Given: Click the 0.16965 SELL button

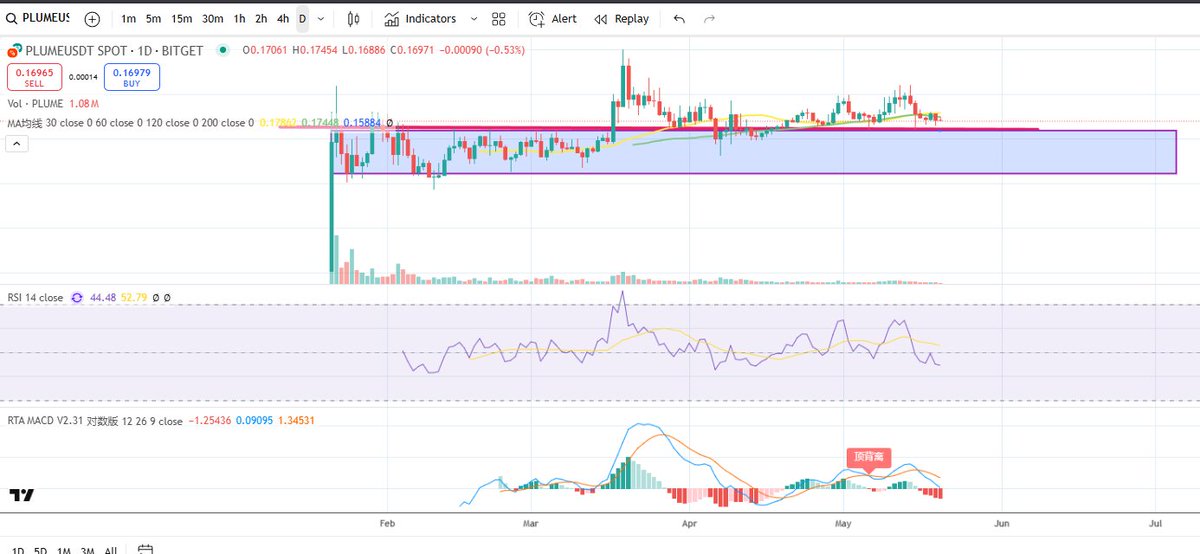Looking at the screenshot, I should click(32, 77).
